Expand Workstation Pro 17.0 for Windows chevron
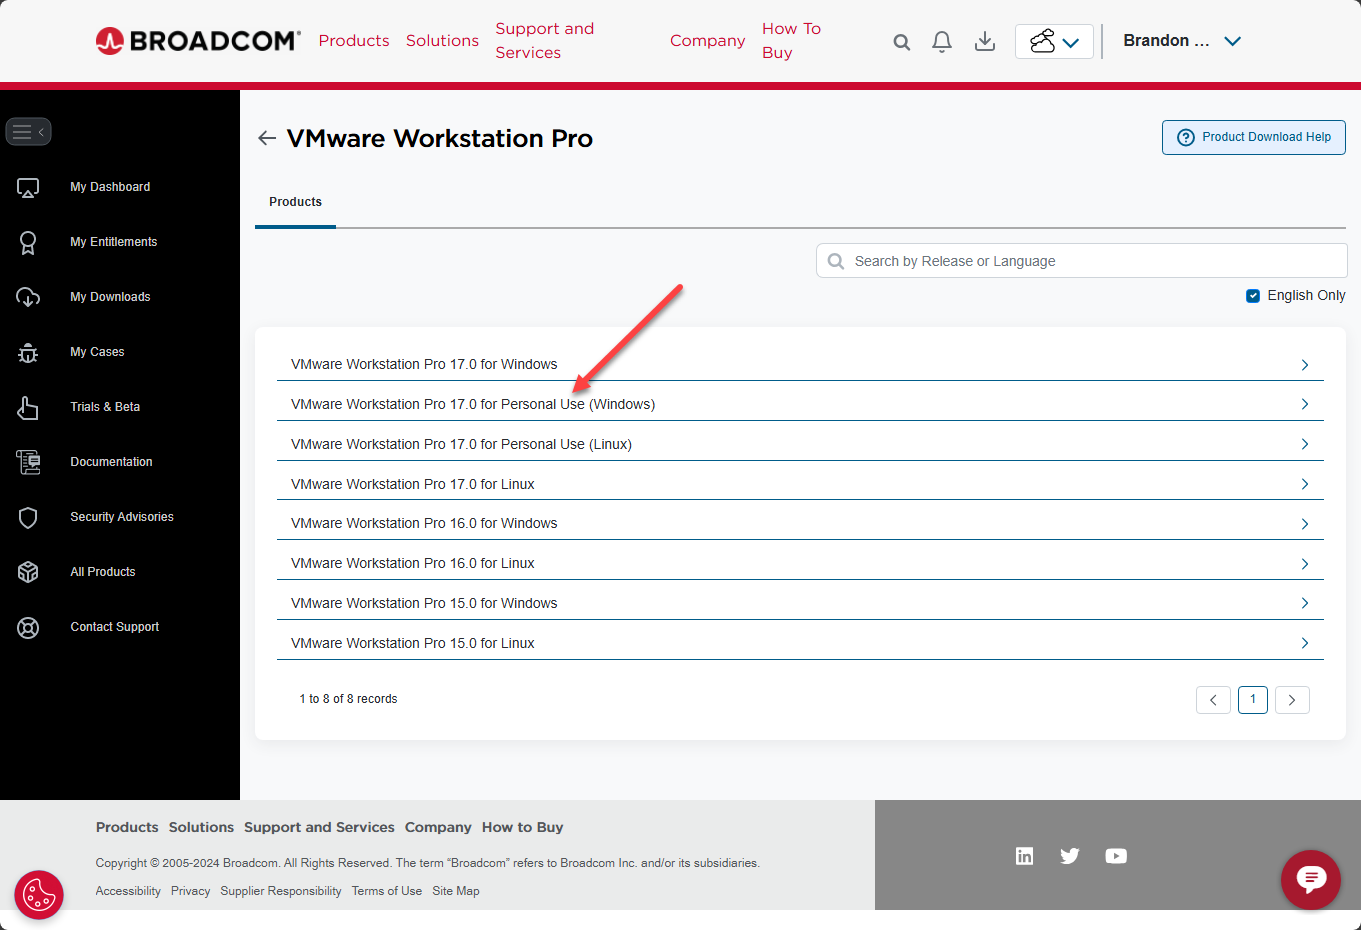The height and width of the screenshot is (930, 1361). click(1305, 365)
